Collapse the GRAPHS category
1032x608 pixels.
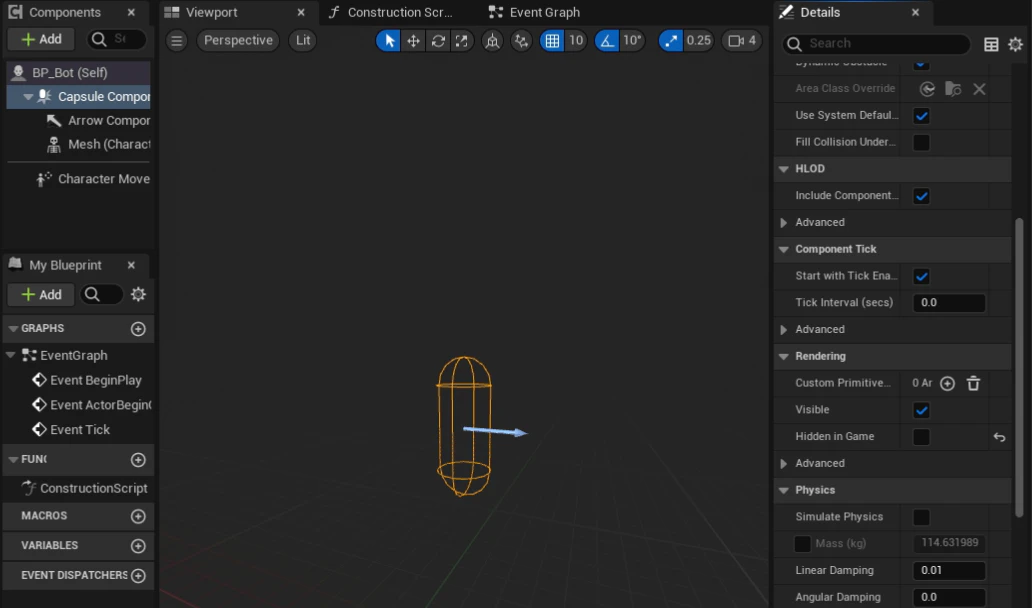13,328
